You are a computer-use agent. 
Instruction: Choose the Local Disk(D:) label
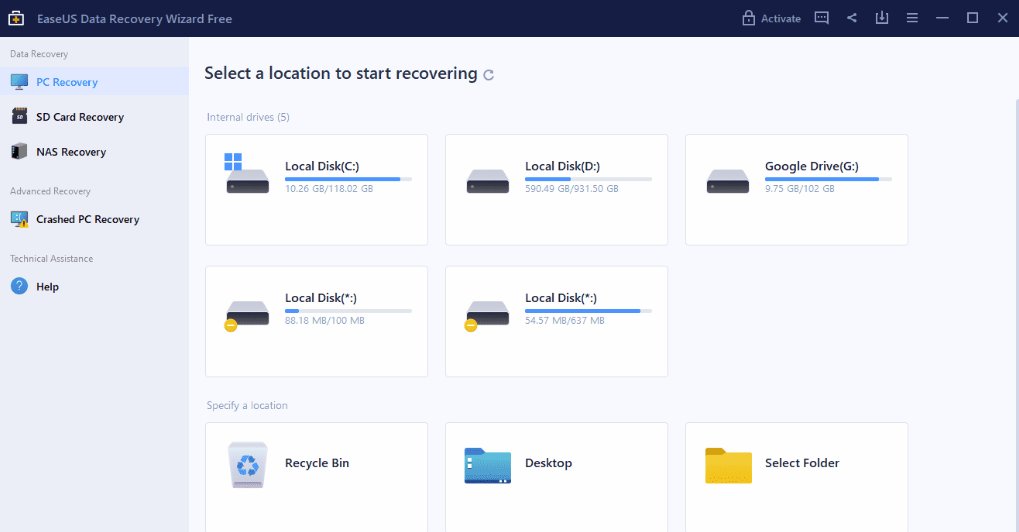(562, 166)
